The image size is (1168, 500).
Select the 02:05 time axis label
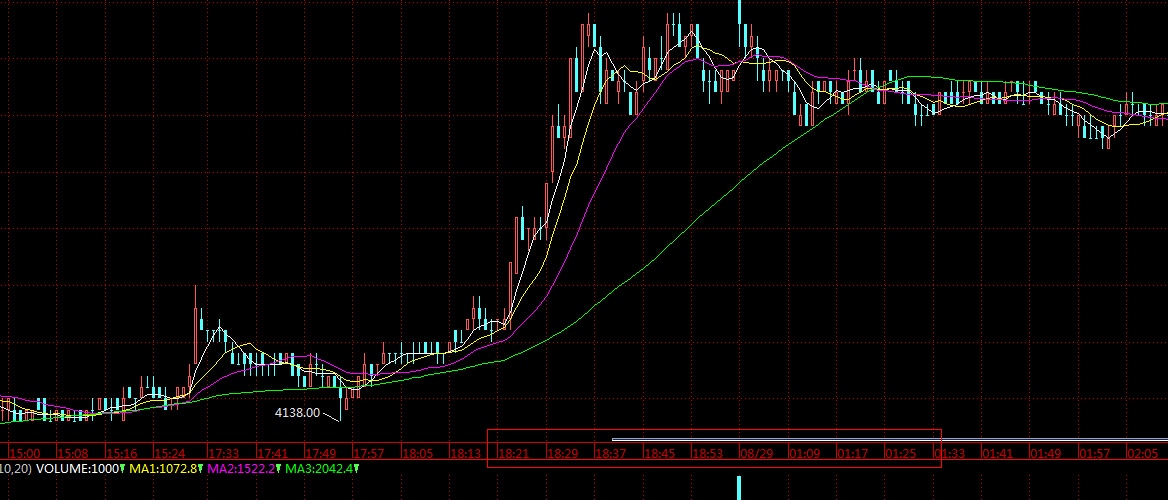1142,454
